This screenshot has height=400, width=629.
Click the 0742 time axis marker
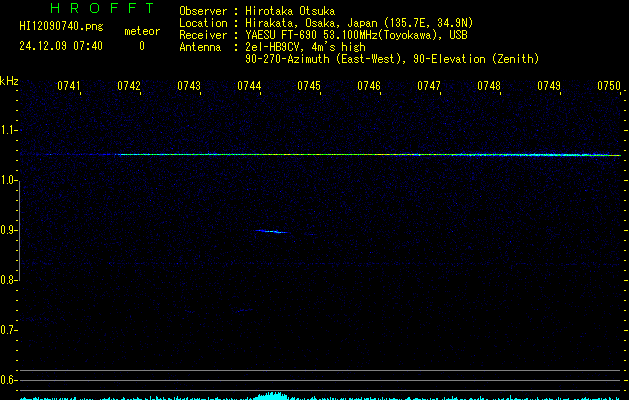click(129, 86)
